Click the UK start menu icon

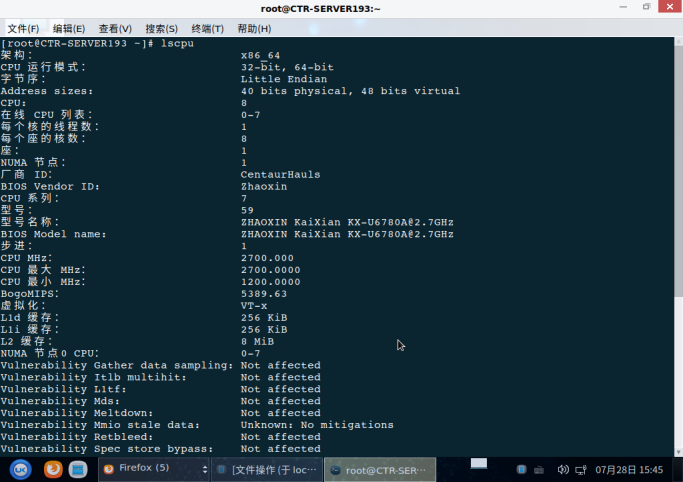click(x=20, y=469)
